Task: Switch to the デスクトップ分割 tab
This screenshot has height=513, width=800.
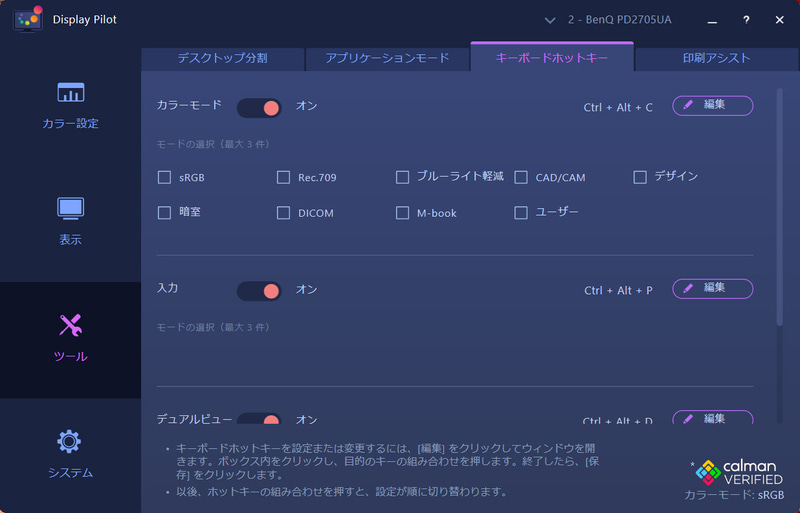Action: click(x=222, y=58)
